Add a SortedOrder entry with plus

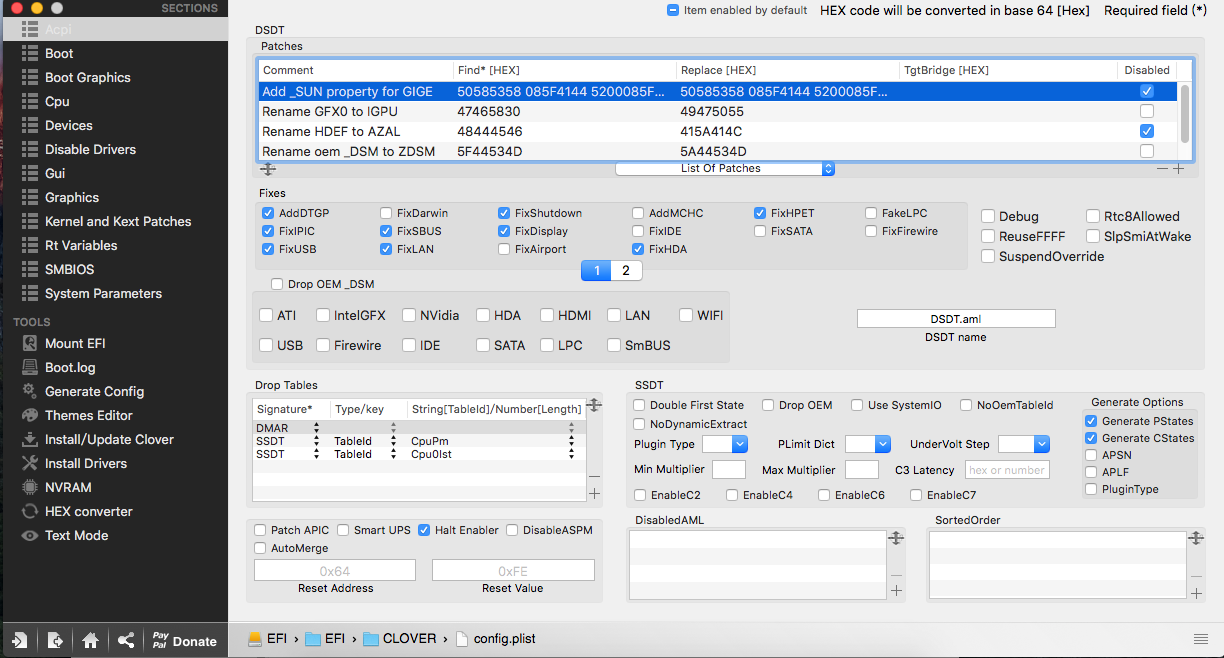pyautogui.click(x=1197, y=593)
